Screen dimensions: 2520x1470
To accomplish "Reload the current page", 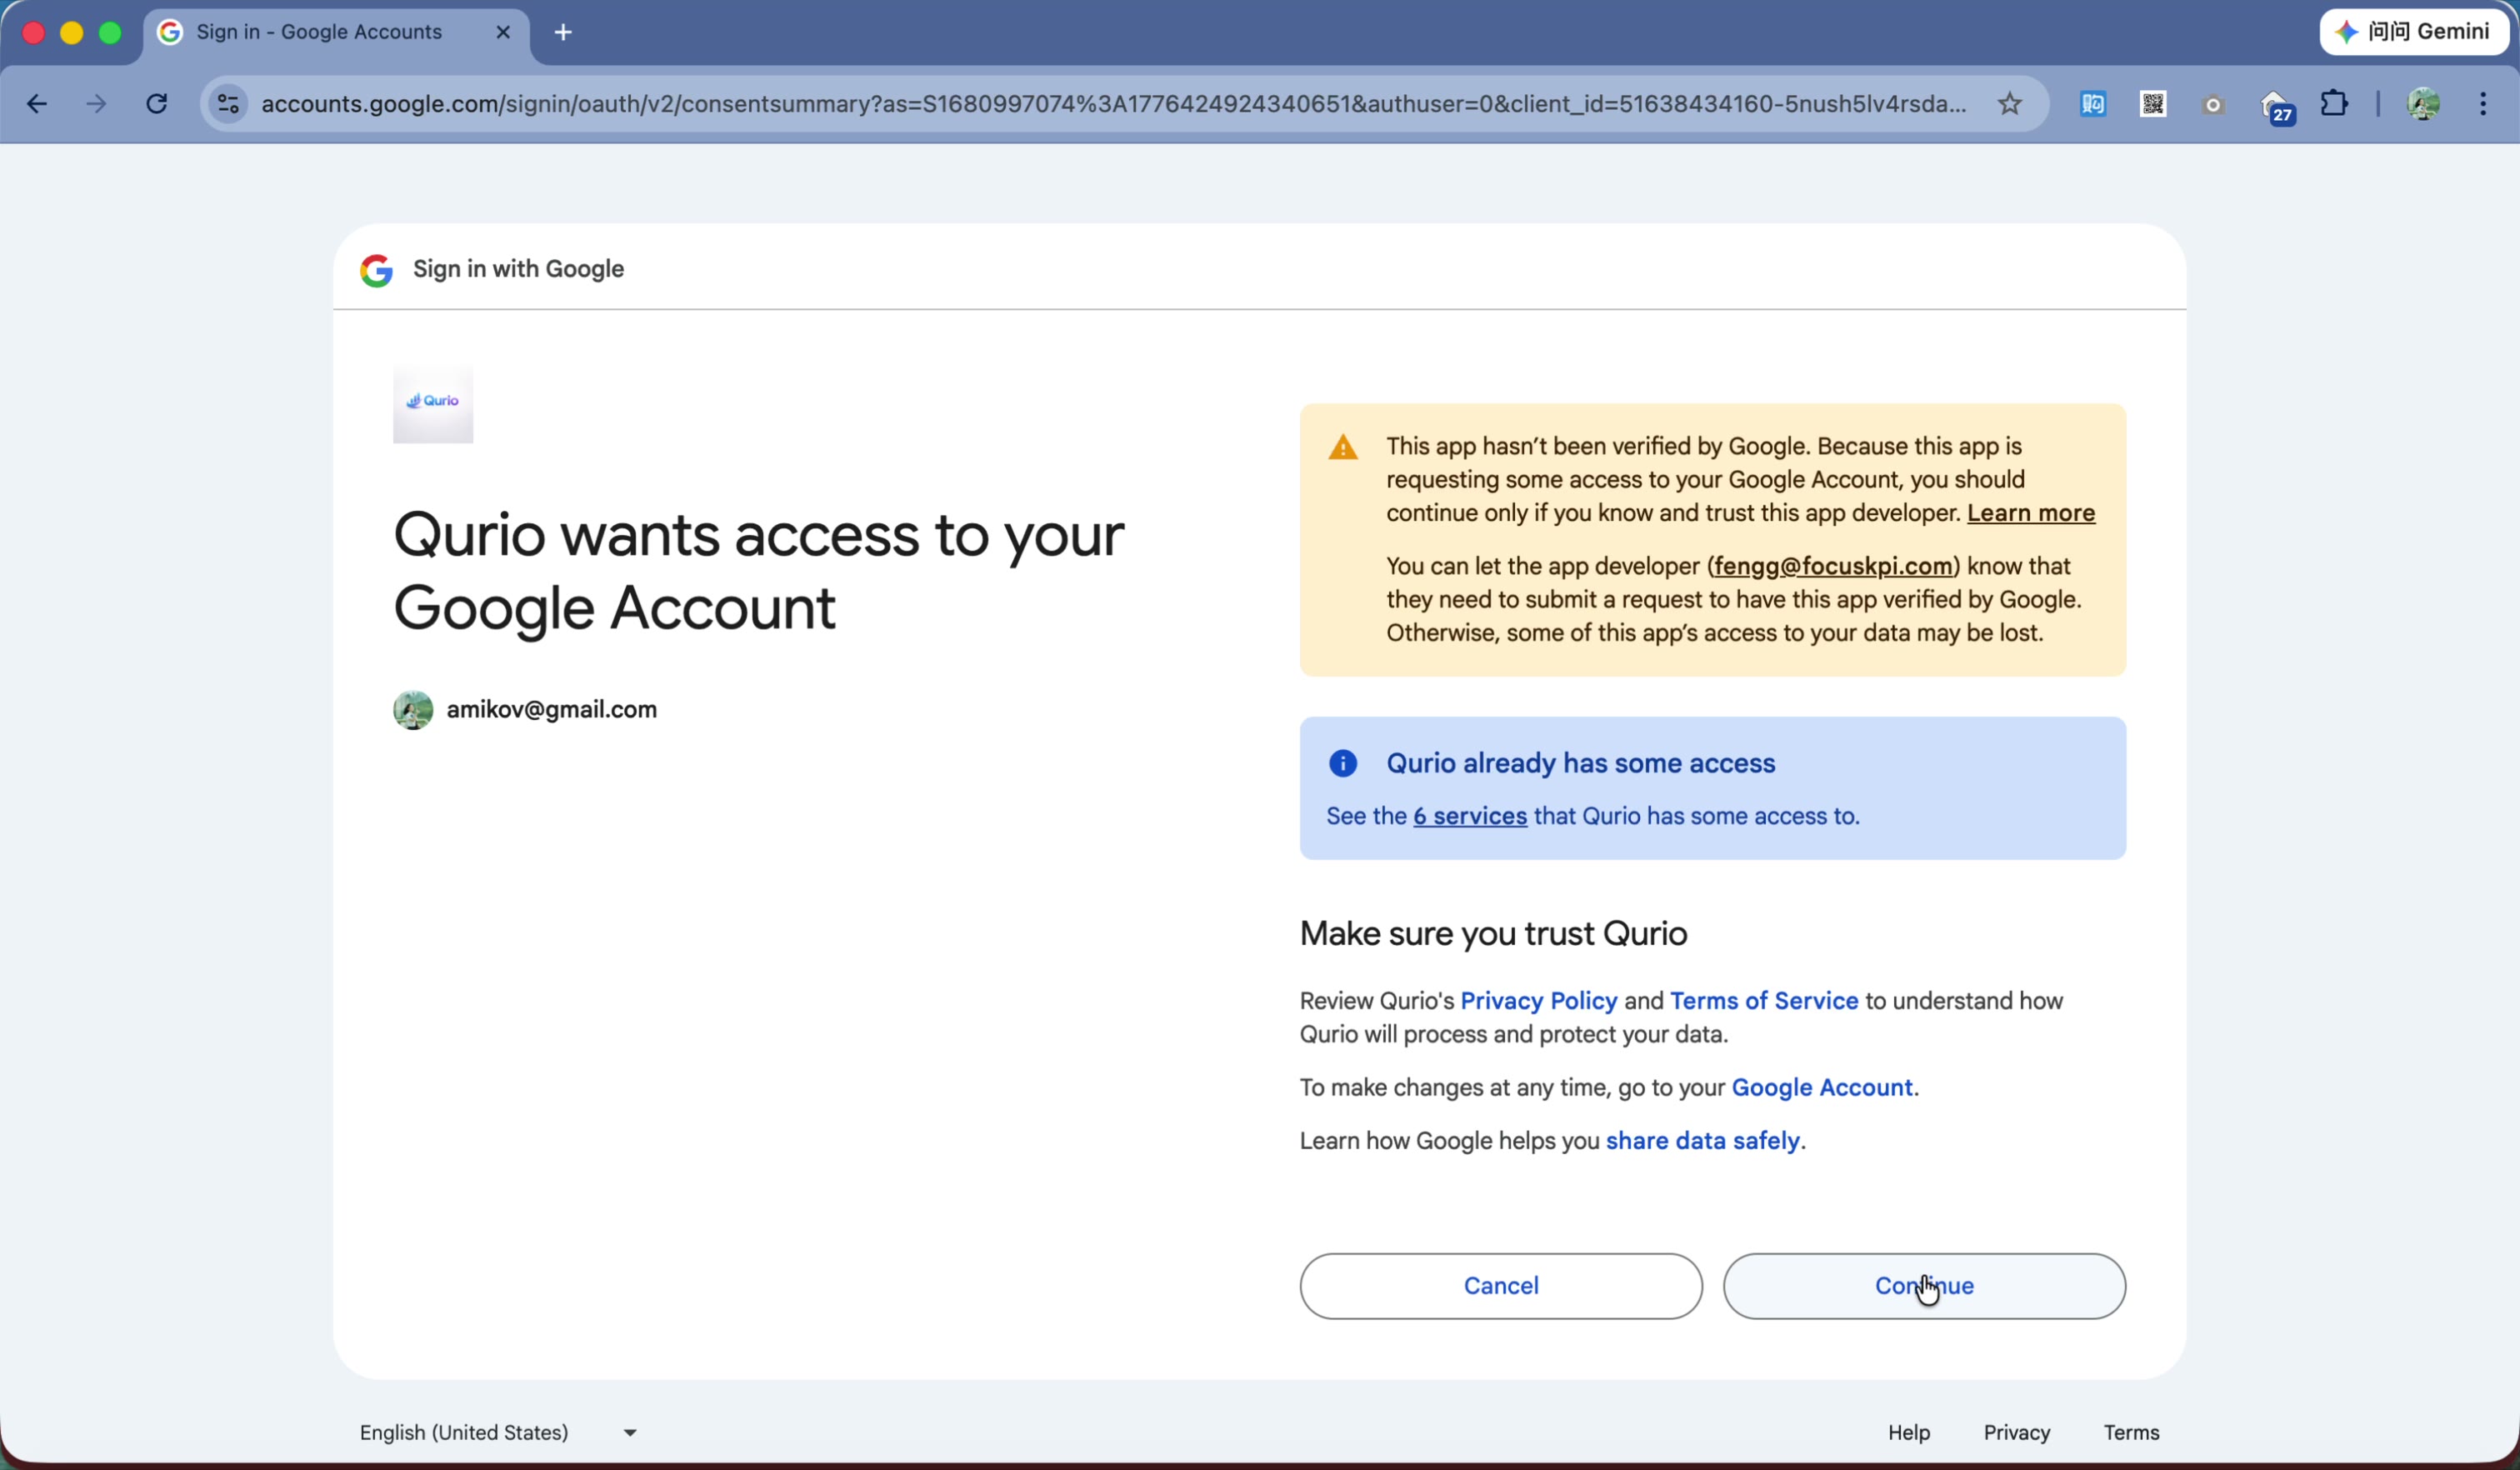I will click(x=156, y=104).
